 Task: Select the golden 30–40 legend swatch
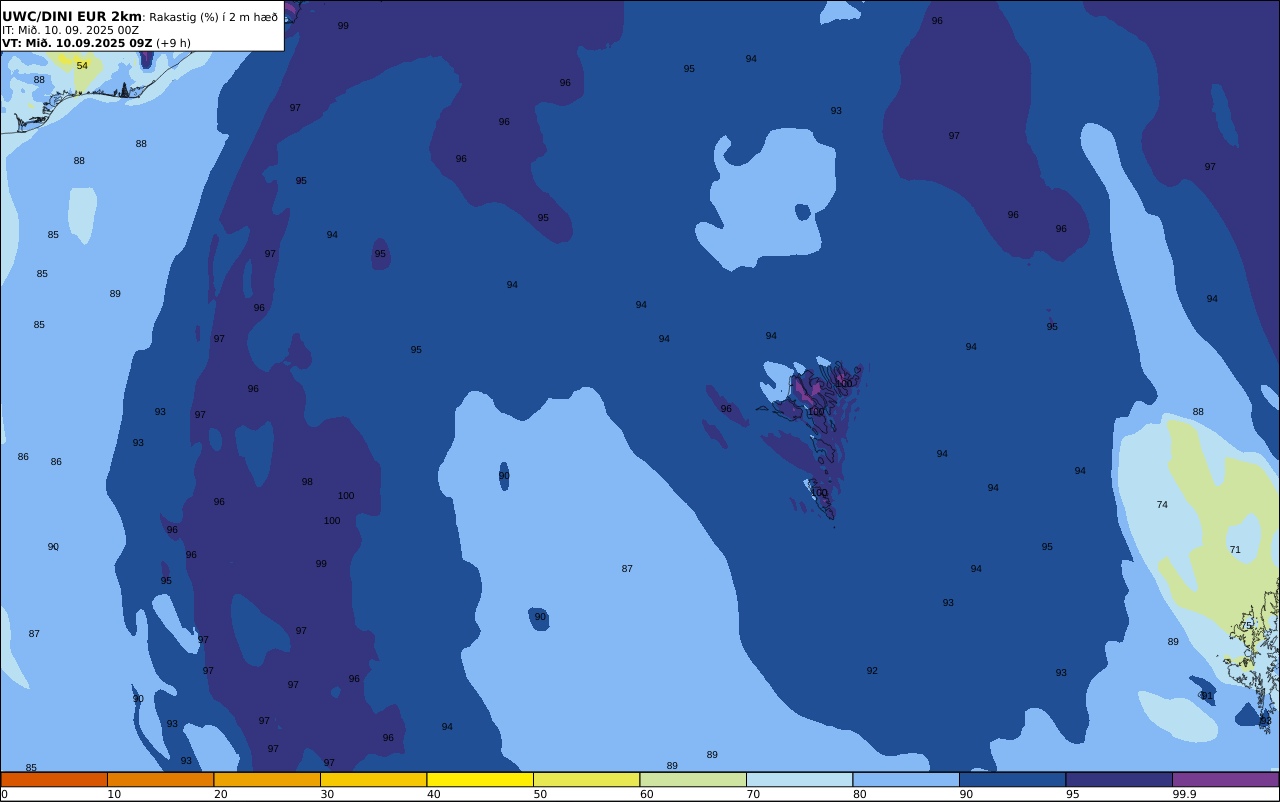[373, 779]
